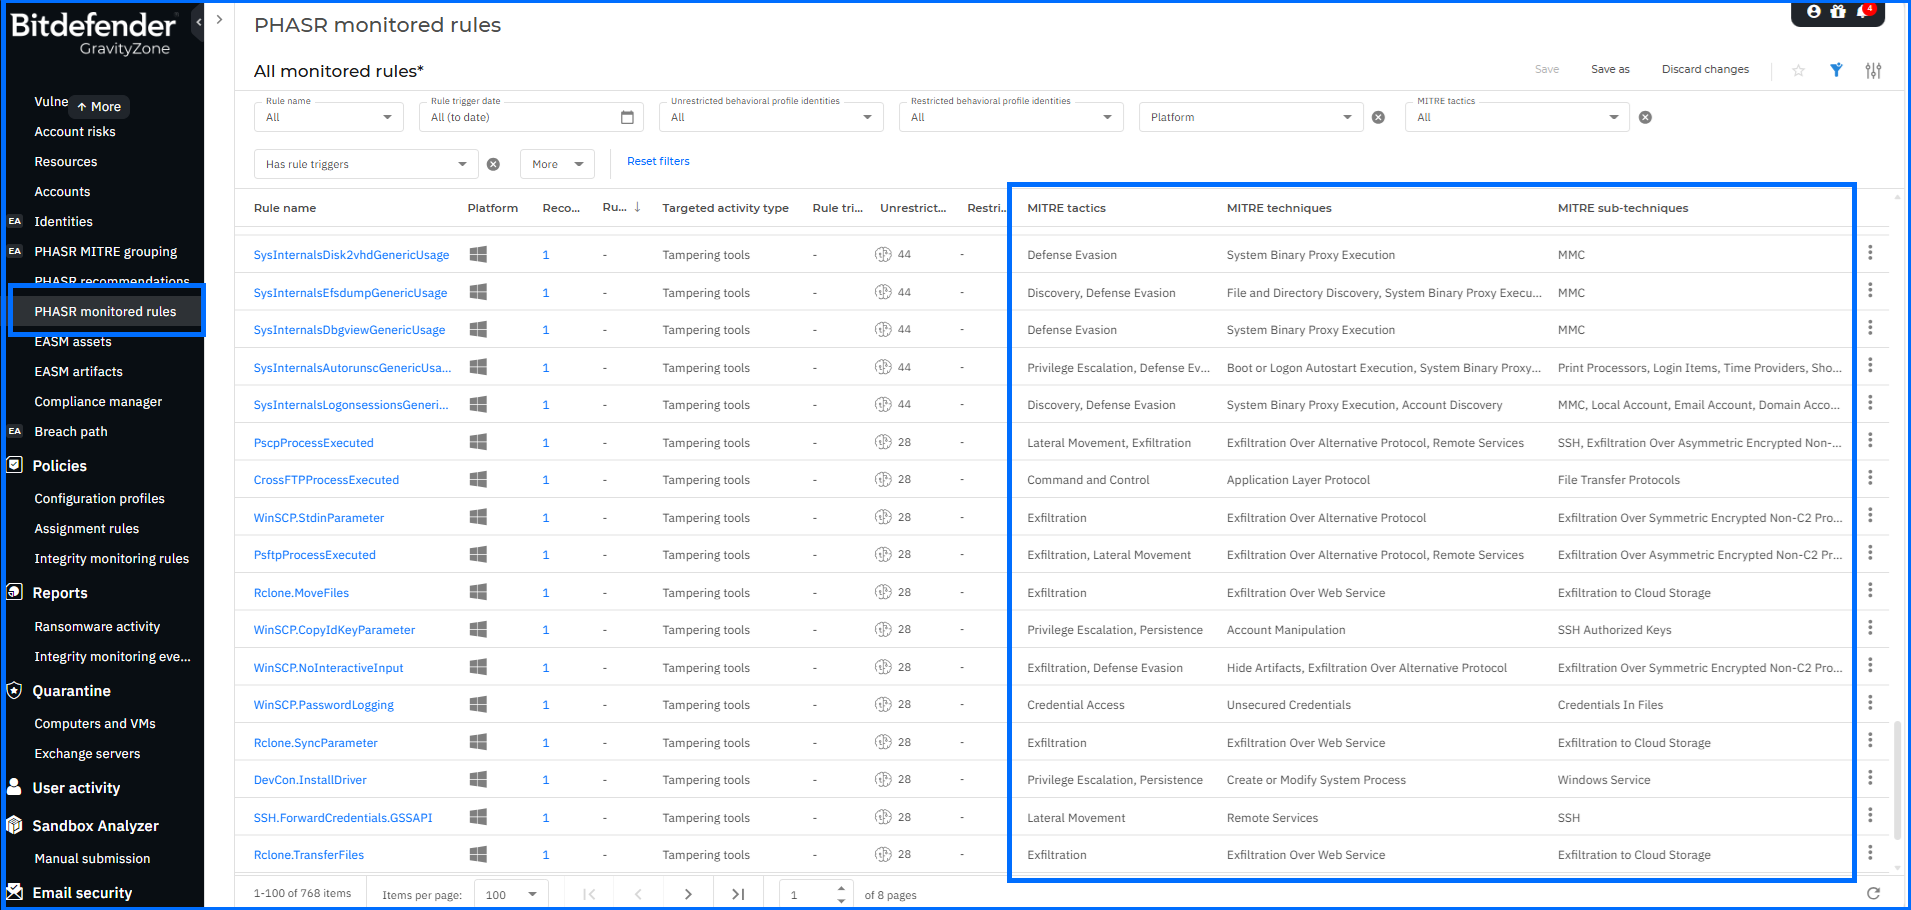Open the Platform filter dropdown
This screenshot has width=1911, height=910.
point(1251,117)
